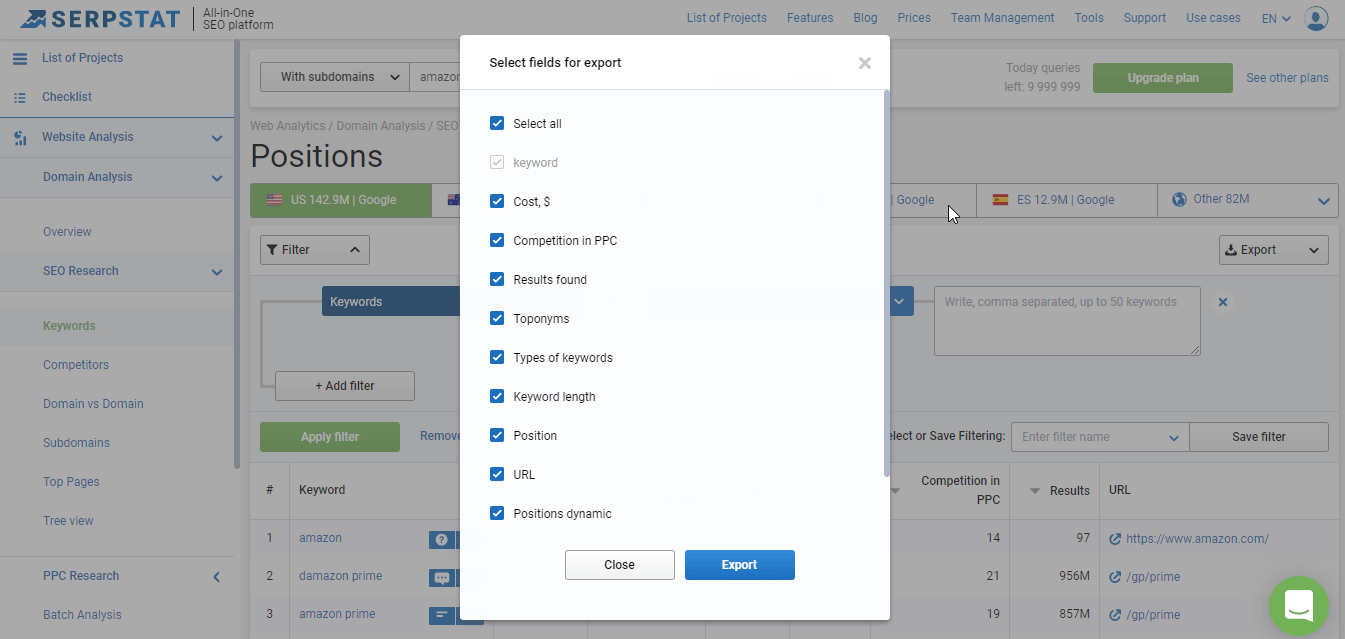
Task: Uncheck the Position checkbox
Action: coord(497,435)
